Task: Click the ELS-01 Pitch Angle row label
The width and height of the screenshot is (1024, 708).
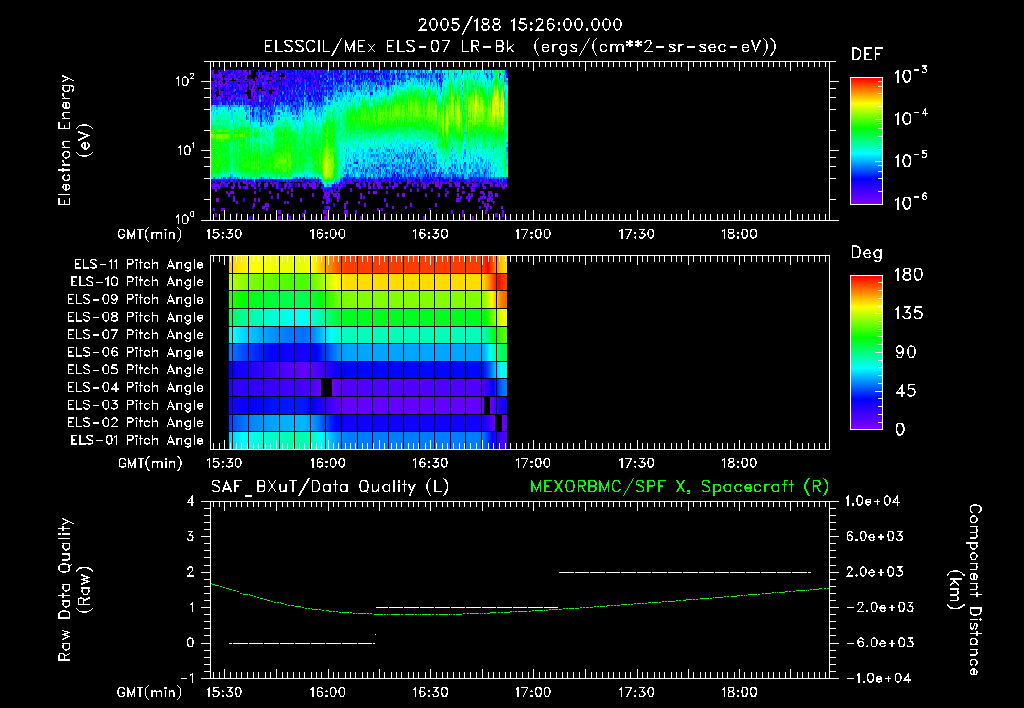Action: coord(137,440)
